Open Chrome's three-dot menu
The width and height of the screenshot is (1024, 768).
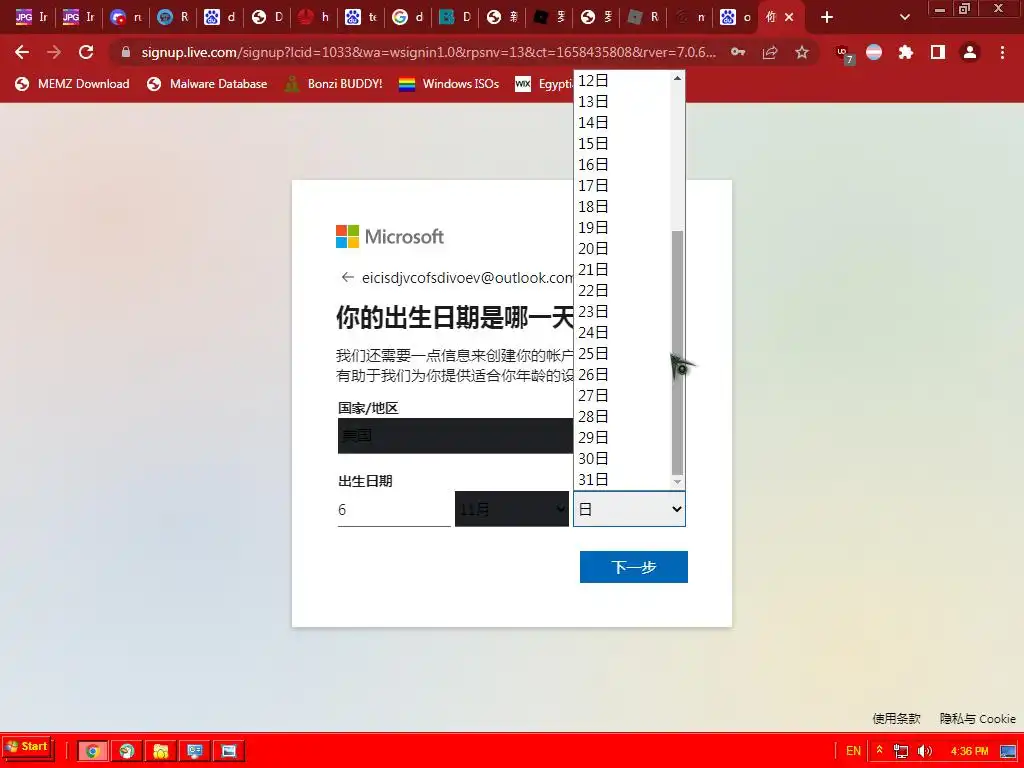[1002, 52]
